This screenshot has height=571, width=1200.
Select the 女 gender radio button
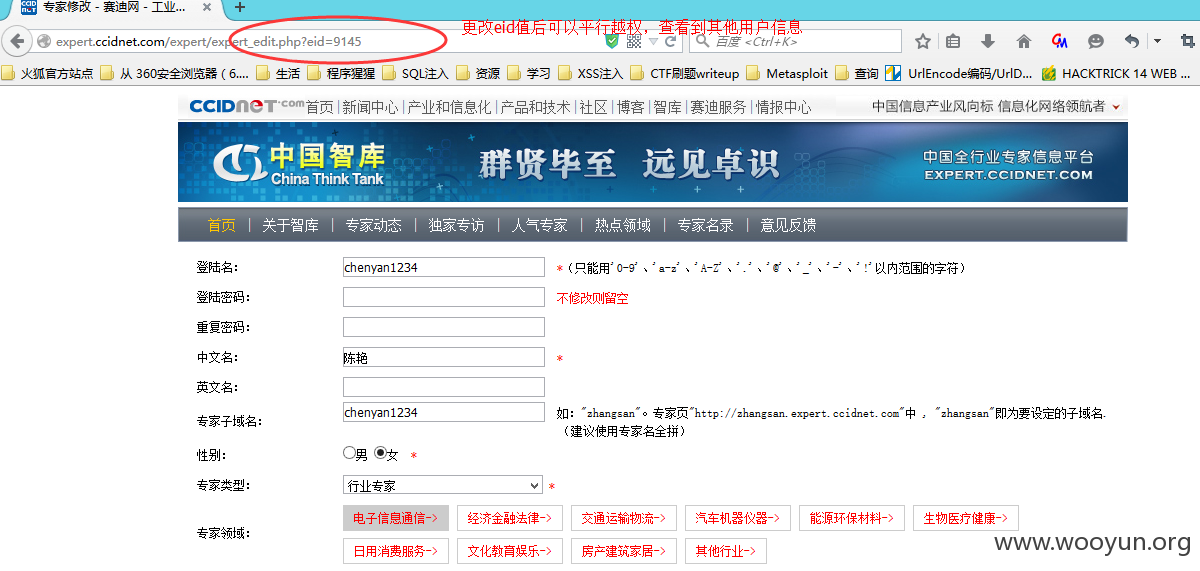tap(380, 453)
